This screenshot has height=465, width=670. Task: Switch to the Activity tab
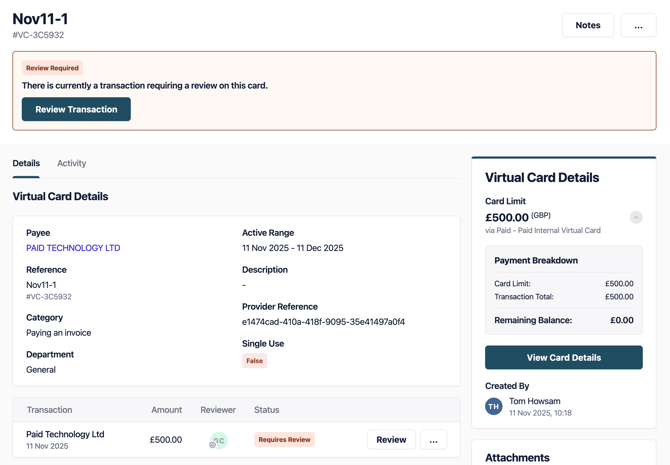coord(71,163)
